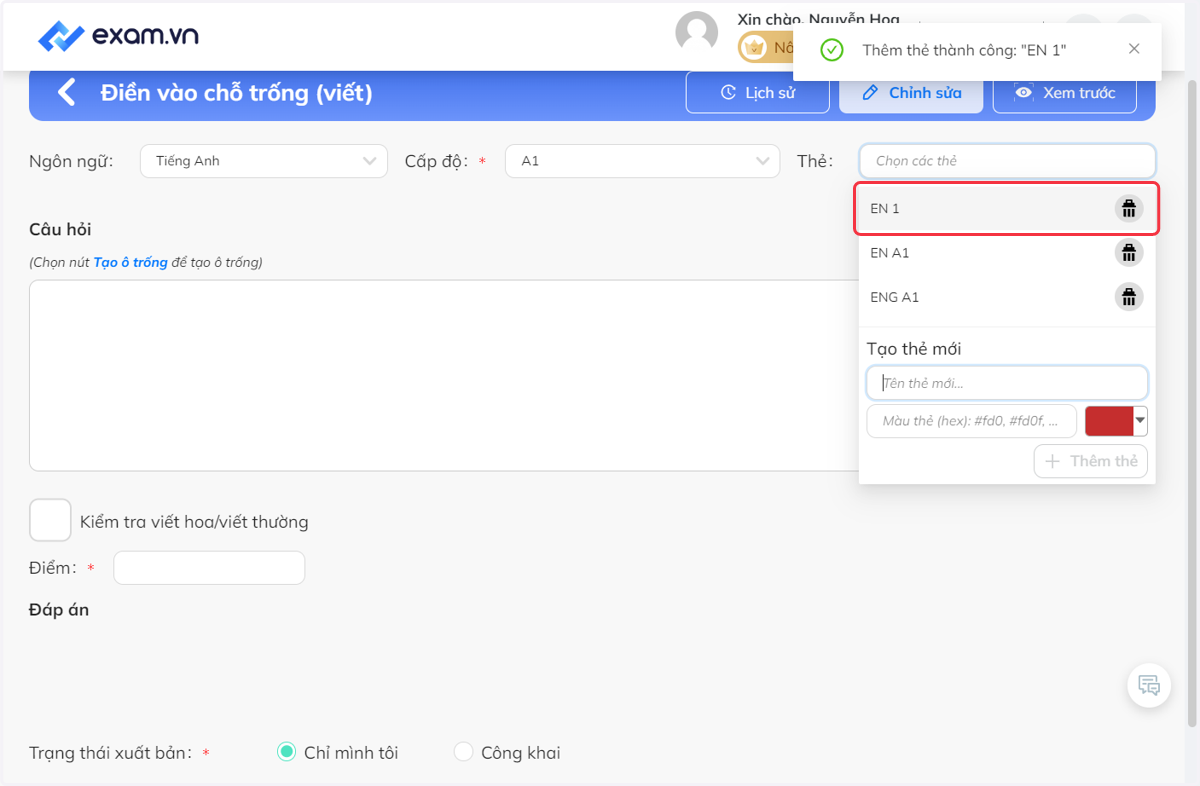Viewport: 1200px width, 786px height.
Task: Toggle Kiểm tra viết hoa/viết thường checkbox
Action: (50, 521)
